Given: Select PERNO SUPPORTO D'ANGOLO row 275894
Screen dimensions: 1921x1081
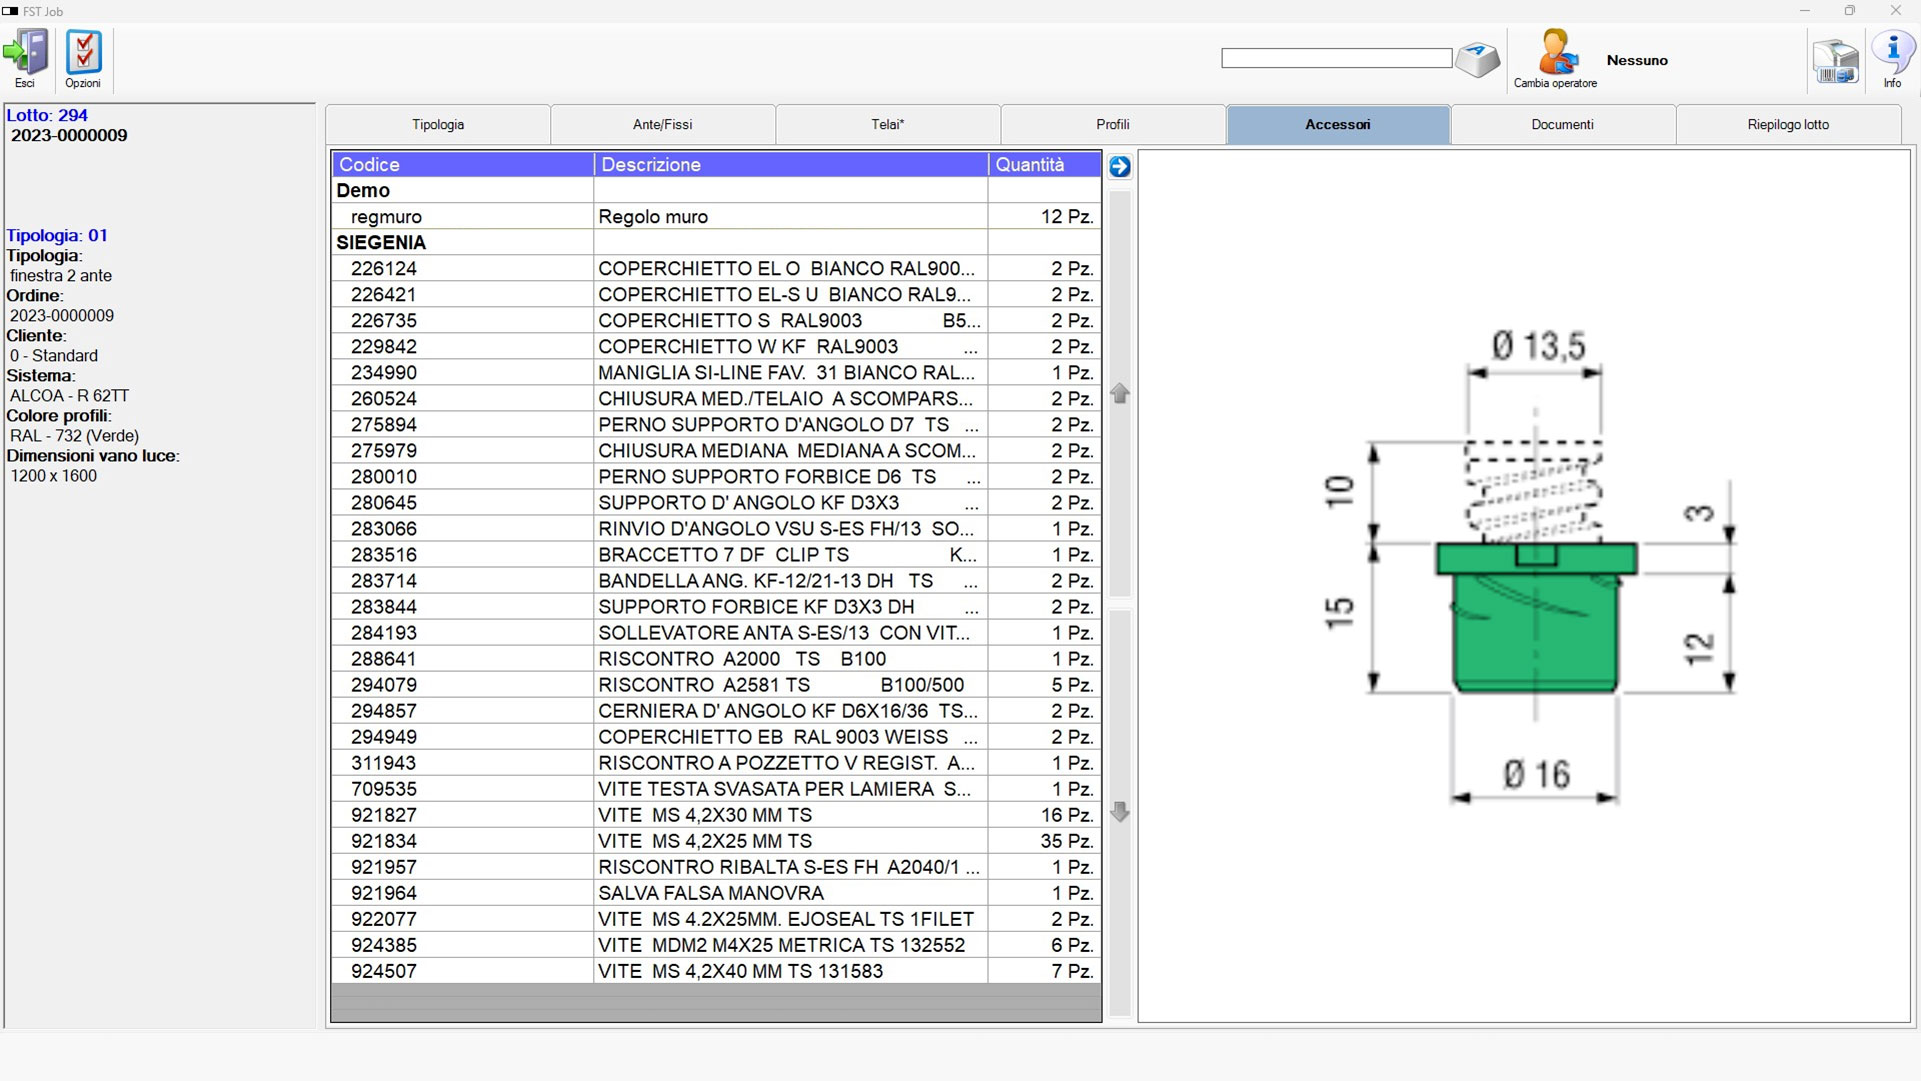Looking at the screenshot, I should [716, 424].
